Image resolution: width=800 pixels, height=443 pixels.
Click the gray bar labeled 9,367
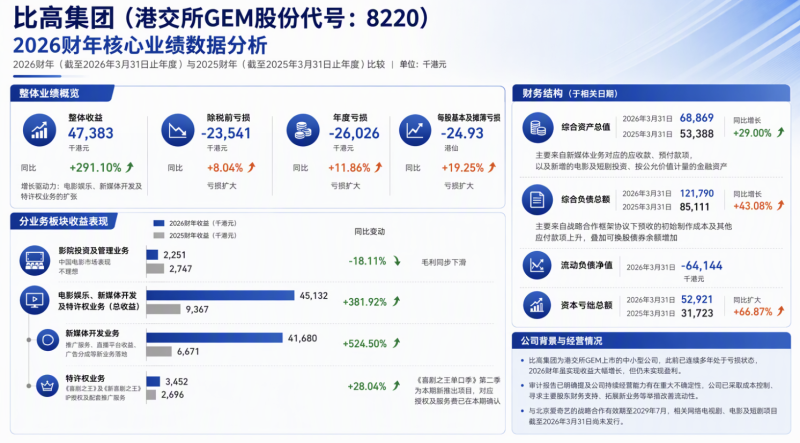tap(163, 309)
